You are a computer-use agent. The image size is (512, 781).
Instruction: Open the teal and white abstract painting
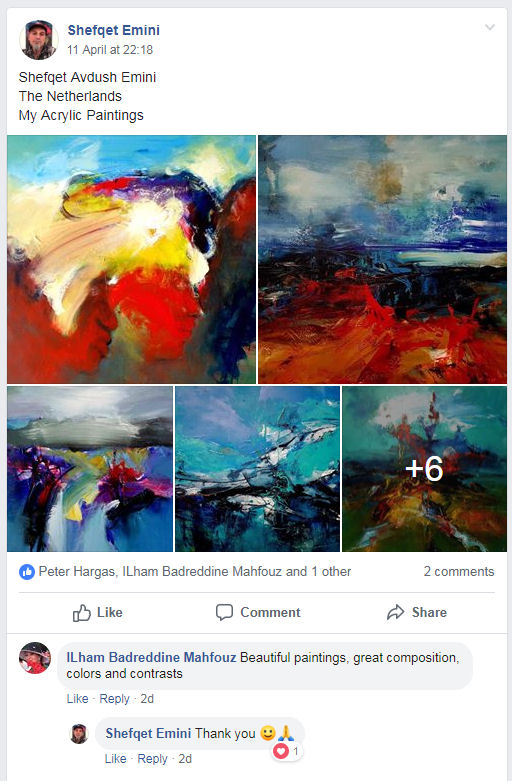(257, 469)
